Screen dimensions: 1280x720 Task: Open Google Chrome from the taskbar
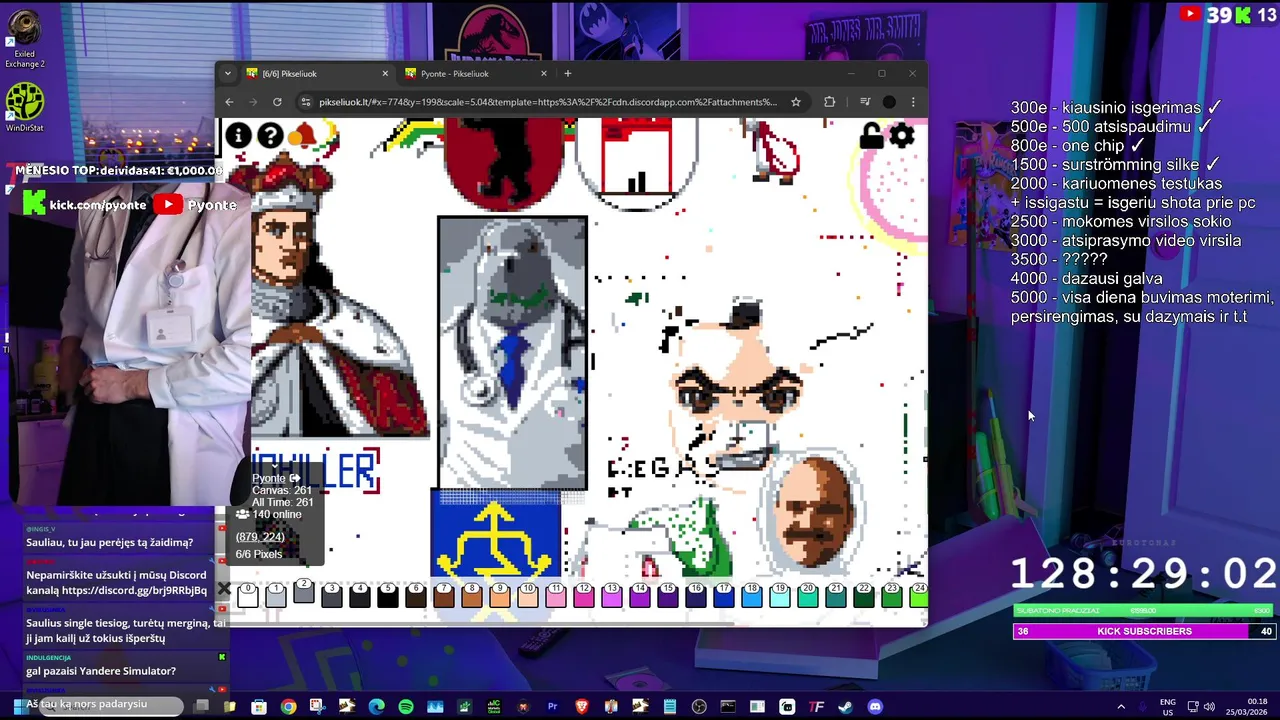(288, 707)
